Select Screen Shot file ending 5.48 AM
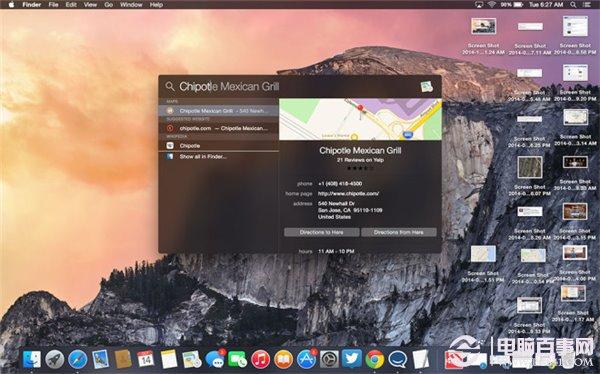Viewport: 600px width, 374px height. point(530,84)
